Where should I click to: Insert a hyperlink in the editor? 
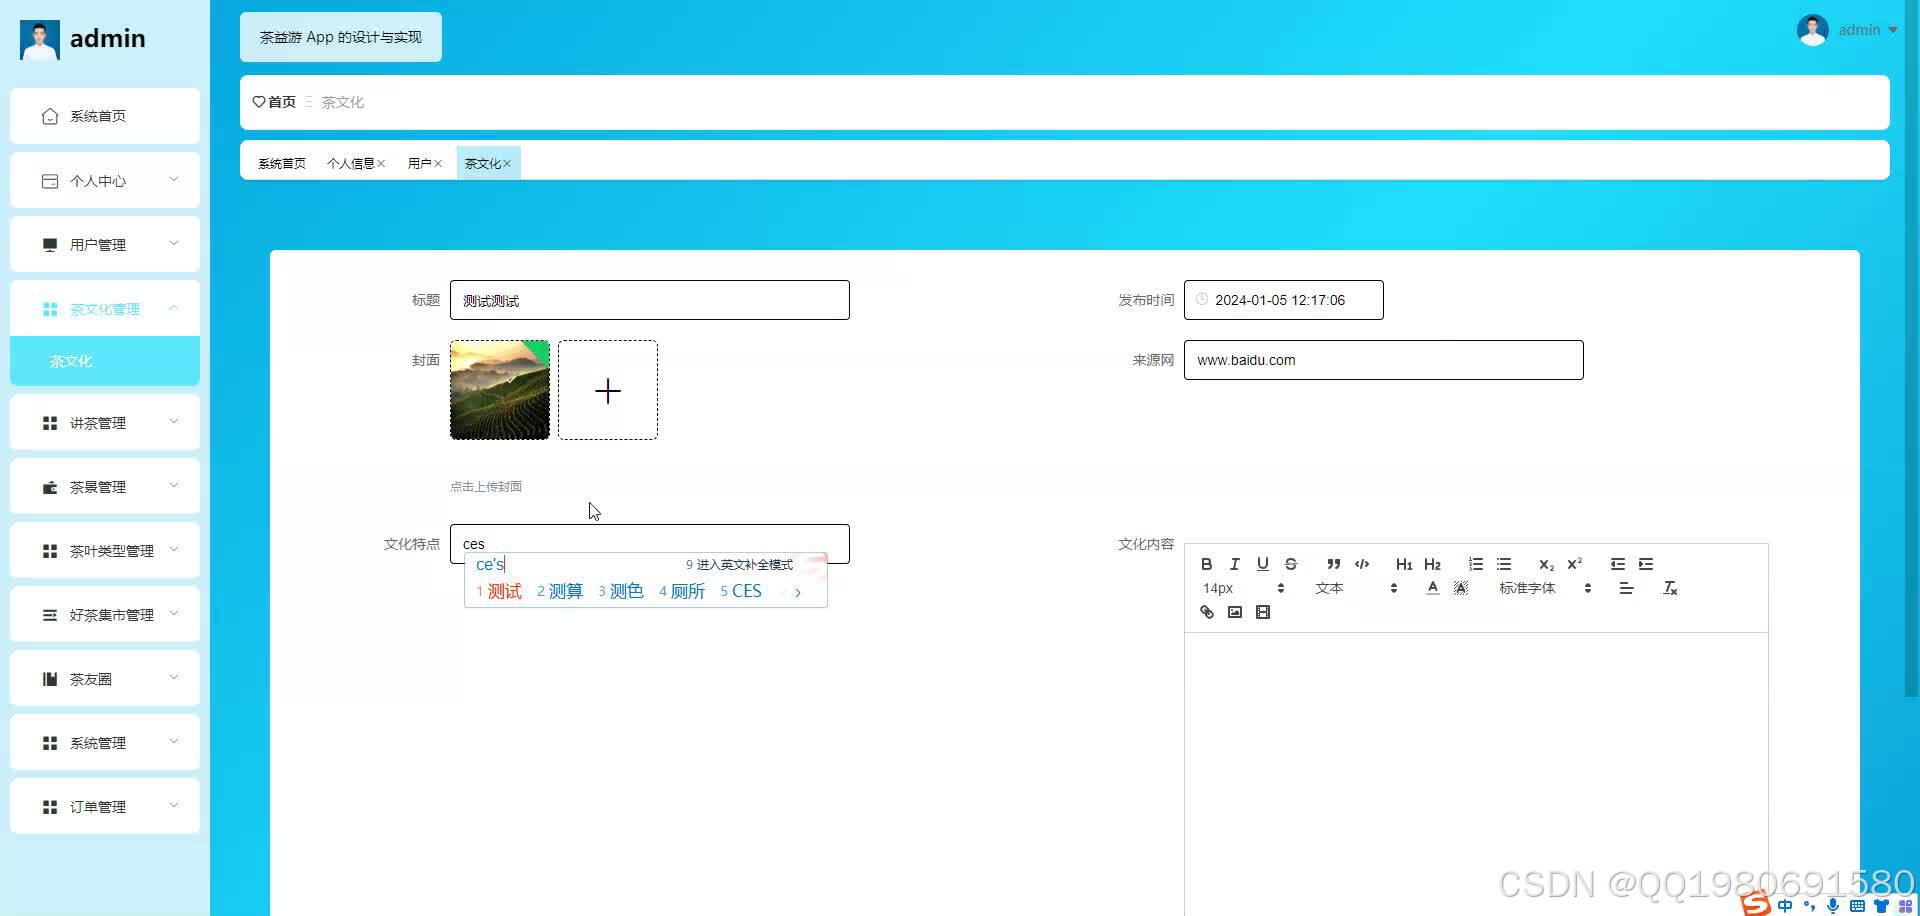[x=1207, y=612]
